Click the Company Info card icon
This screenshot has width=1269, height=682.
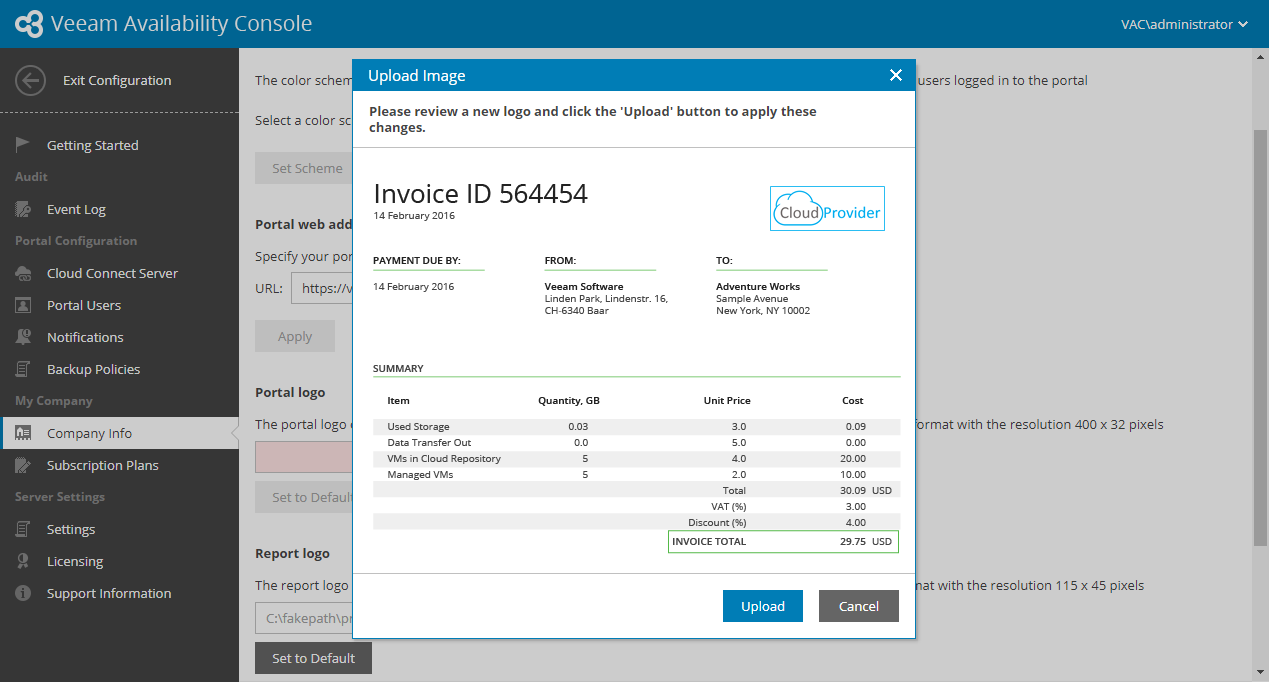click(23, 433)
